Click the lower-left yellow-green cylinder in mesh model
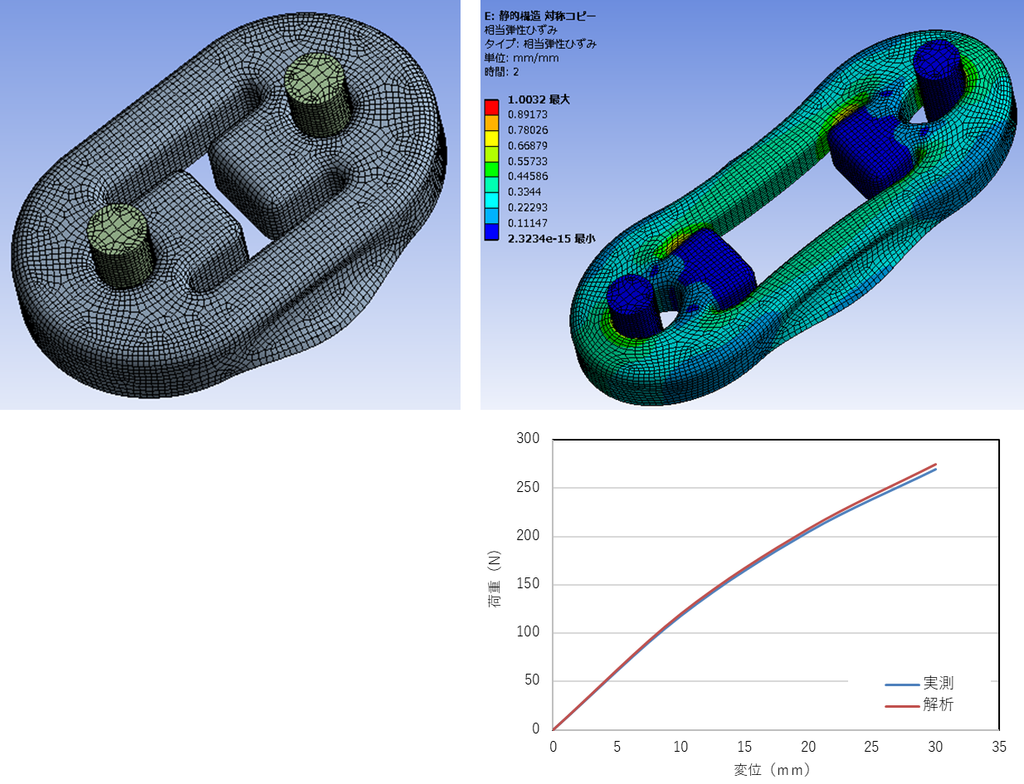 coord(121,245)
